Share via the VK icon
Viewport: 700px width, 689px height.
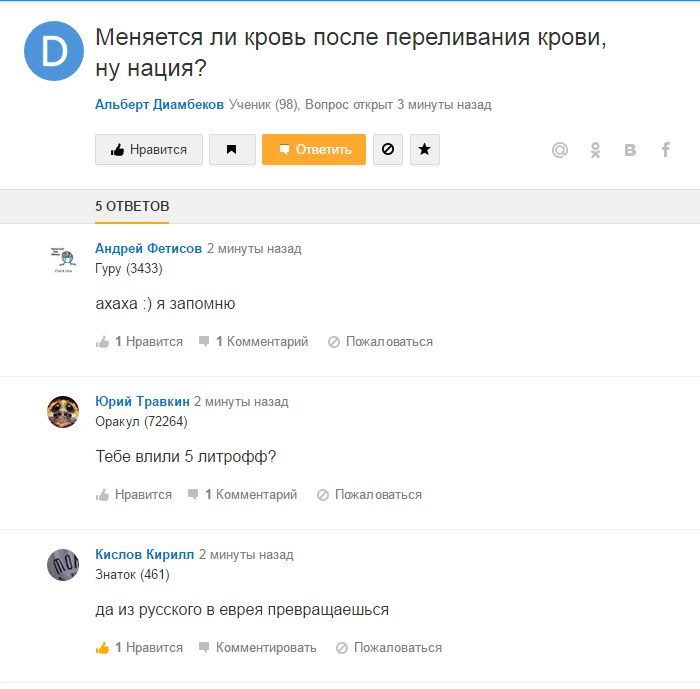click(630, 150)
